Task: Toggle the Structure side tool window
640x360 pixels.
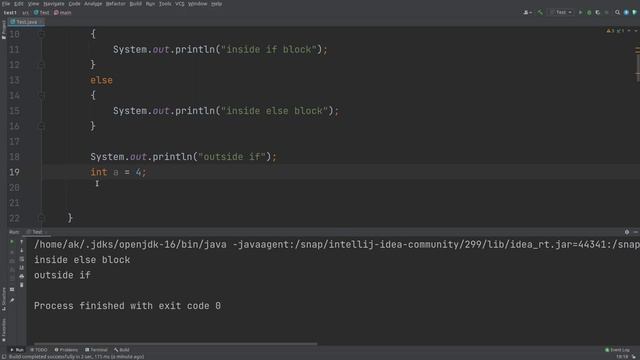Action: pos(4,299)
